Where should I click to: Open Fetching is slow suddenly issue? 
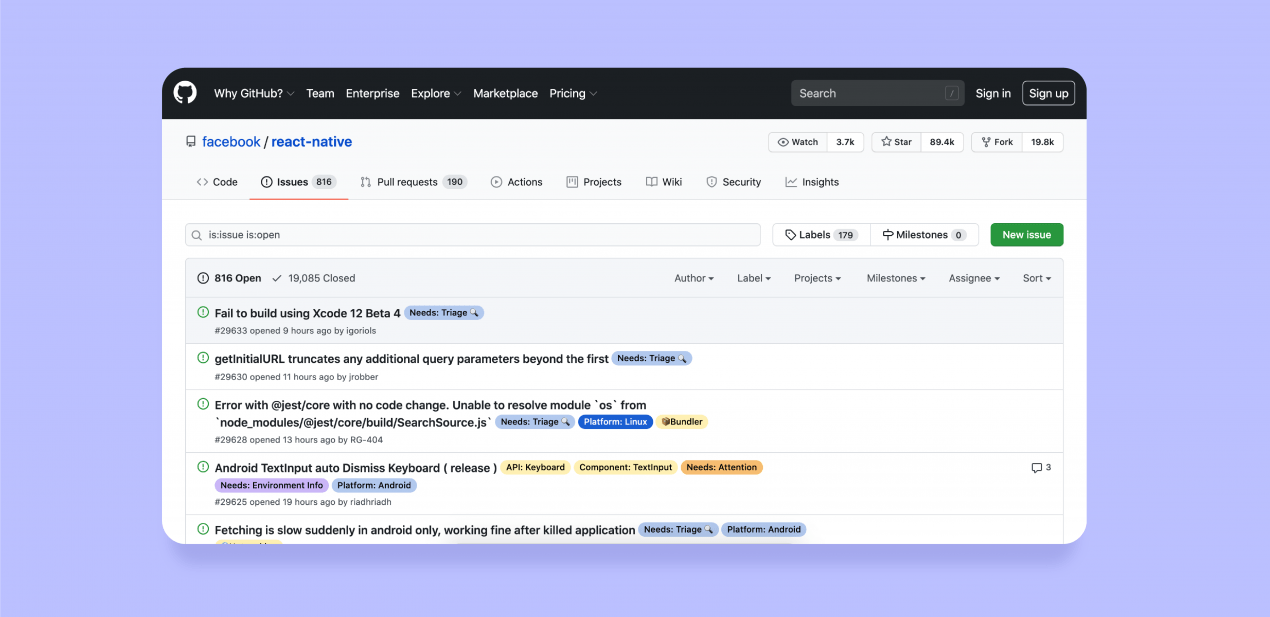[425, 530]
